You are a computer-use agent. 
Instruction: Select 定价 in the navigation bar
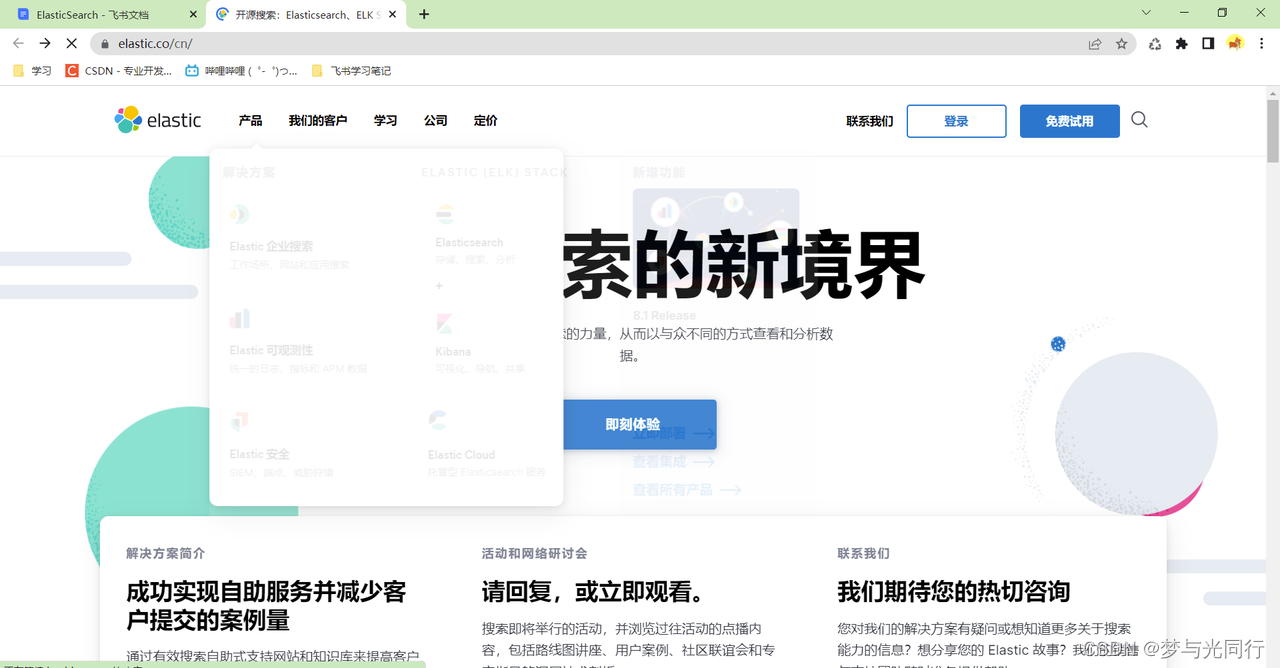click(x=486, y=120)
